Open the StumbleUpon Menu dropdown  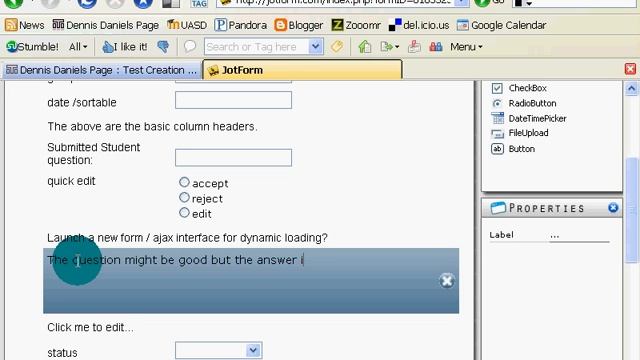click(x=466, y=47)
